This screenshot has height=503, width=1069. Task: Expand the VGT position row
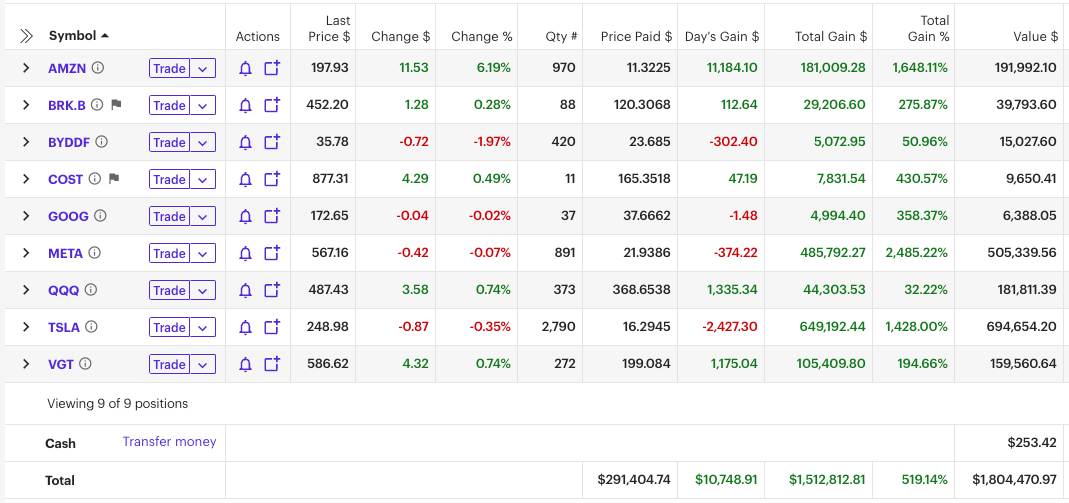(26, 364)
